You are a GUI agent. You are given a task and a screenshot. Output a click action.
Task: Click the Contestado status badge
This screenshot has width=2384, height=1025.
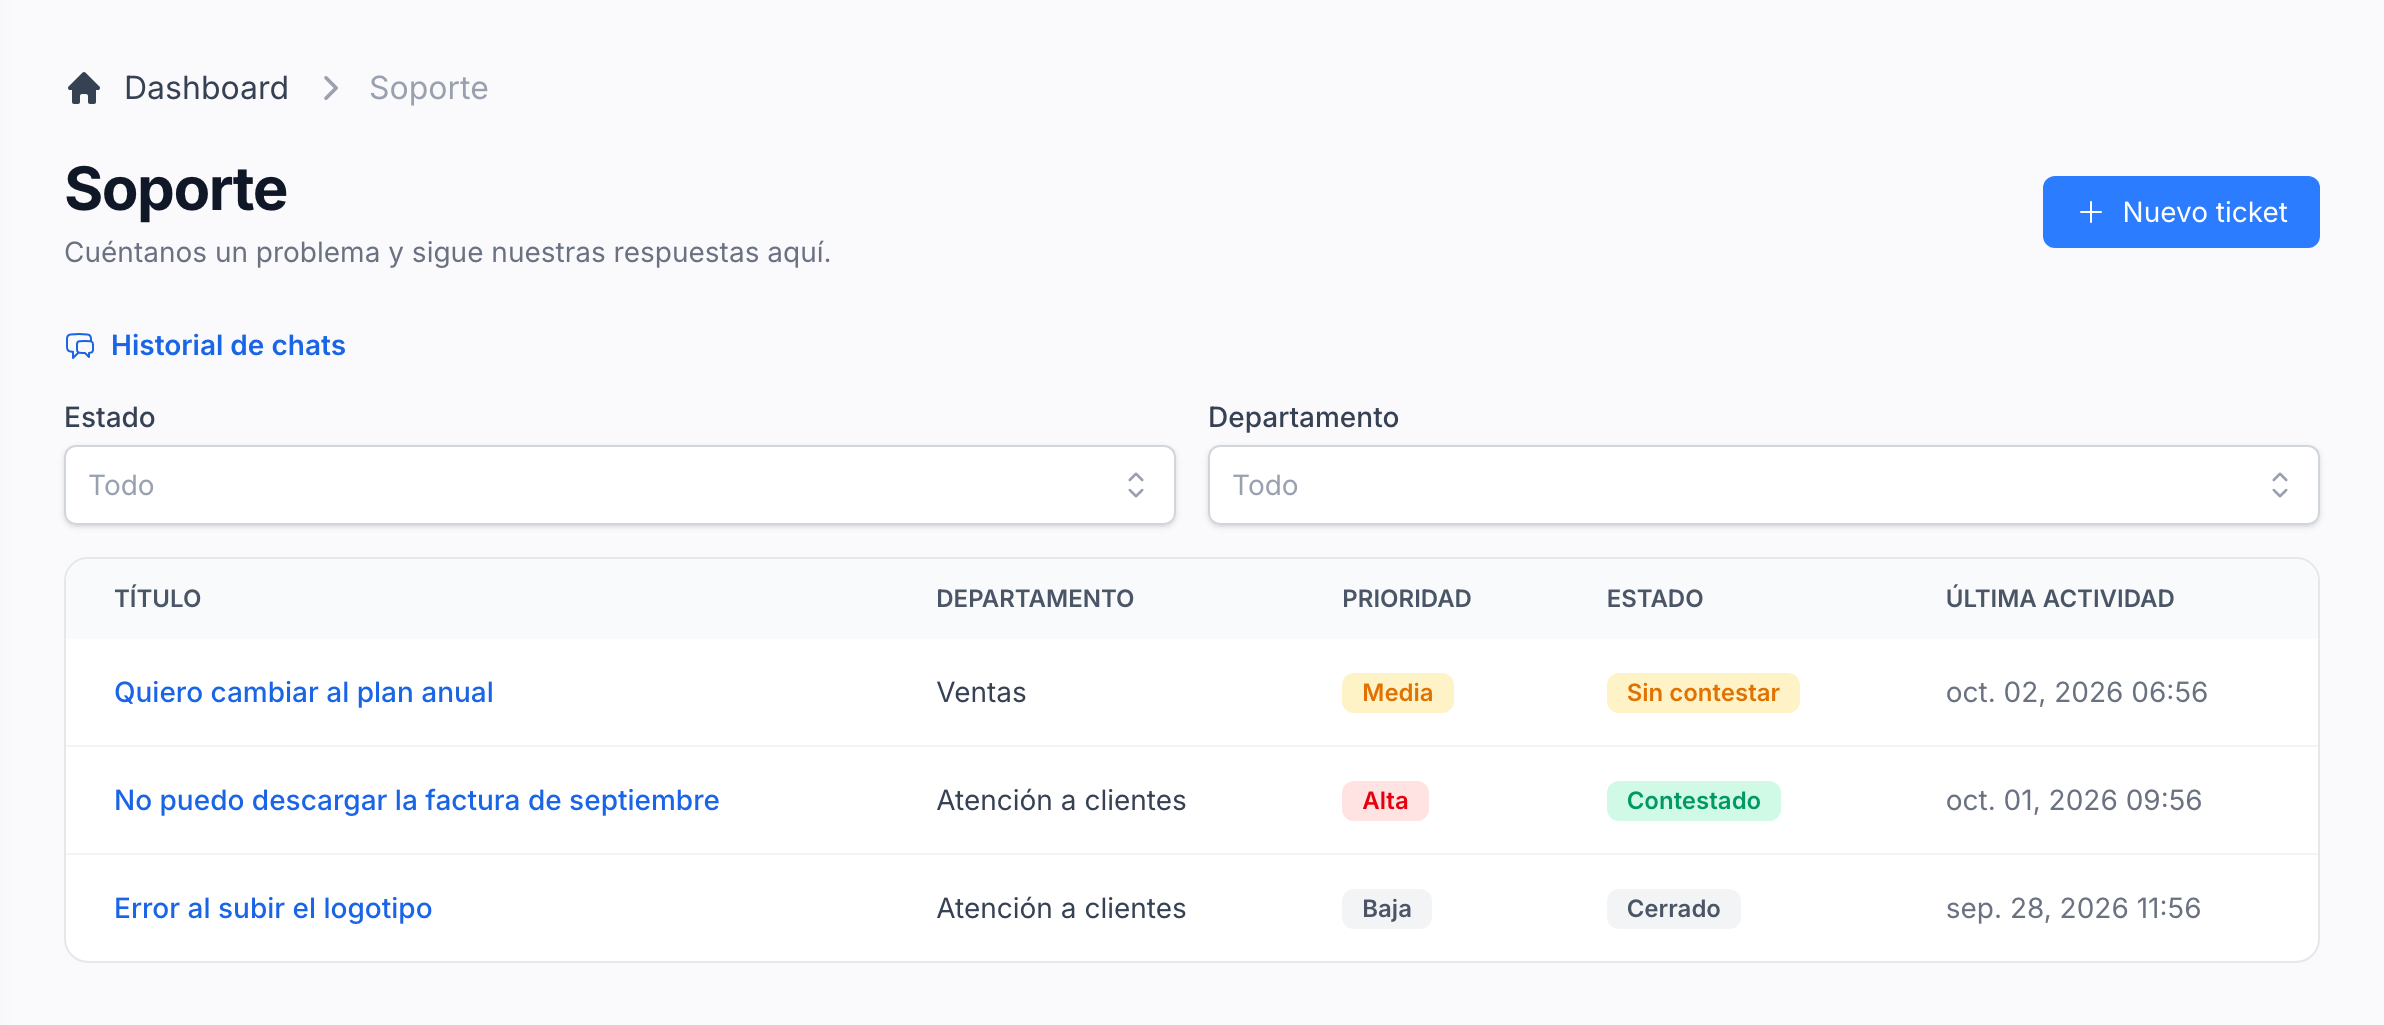(x=1694, y=801)
